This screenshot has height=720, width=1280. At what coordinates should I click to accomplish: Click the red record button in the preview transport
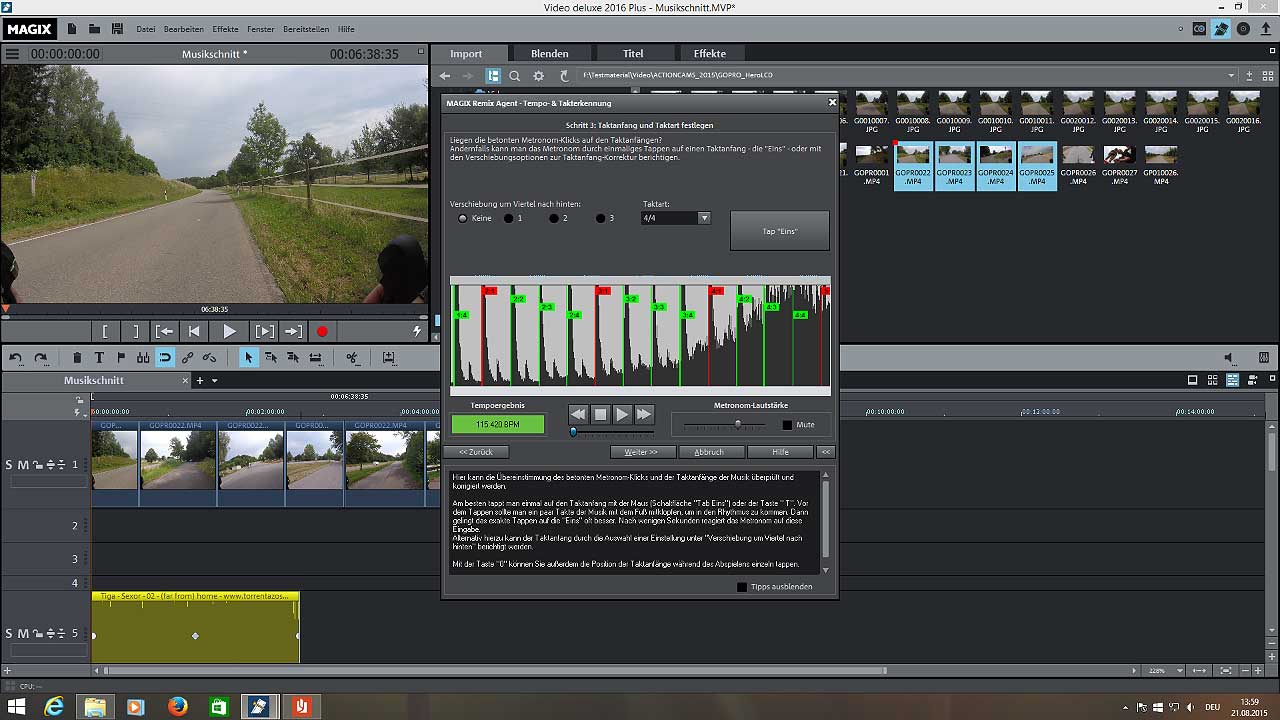pyautogui.click(x=322, y=332)
